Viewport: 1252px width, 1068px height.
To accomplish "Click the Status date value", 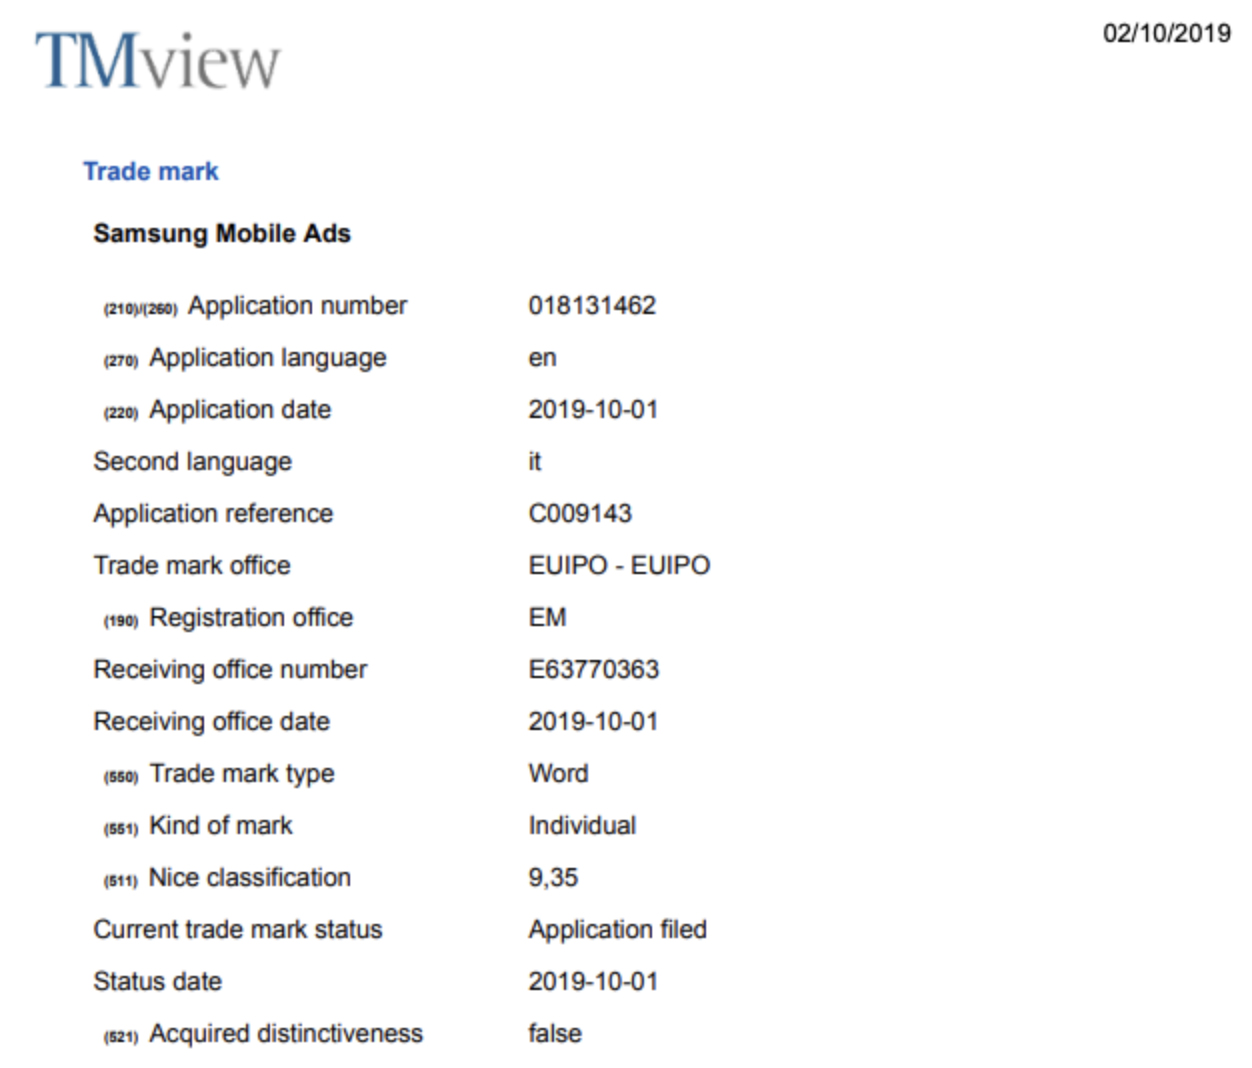I will [593, 981].
